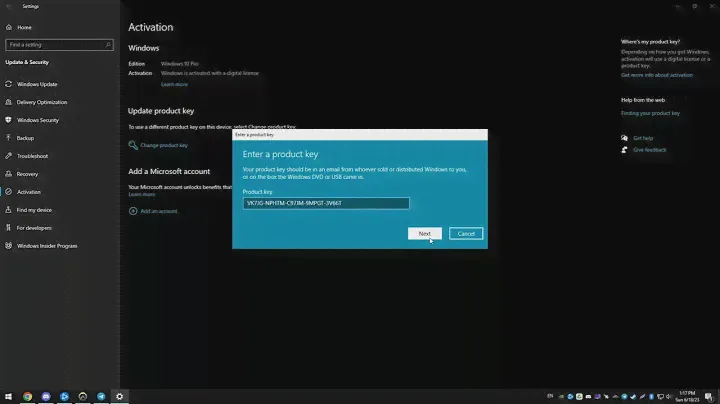The width and height of the screenshot is (720, 404).
Task: Select Troubleshoot in the sidebar
Action: pyautogui.click(x=32, y=156)
